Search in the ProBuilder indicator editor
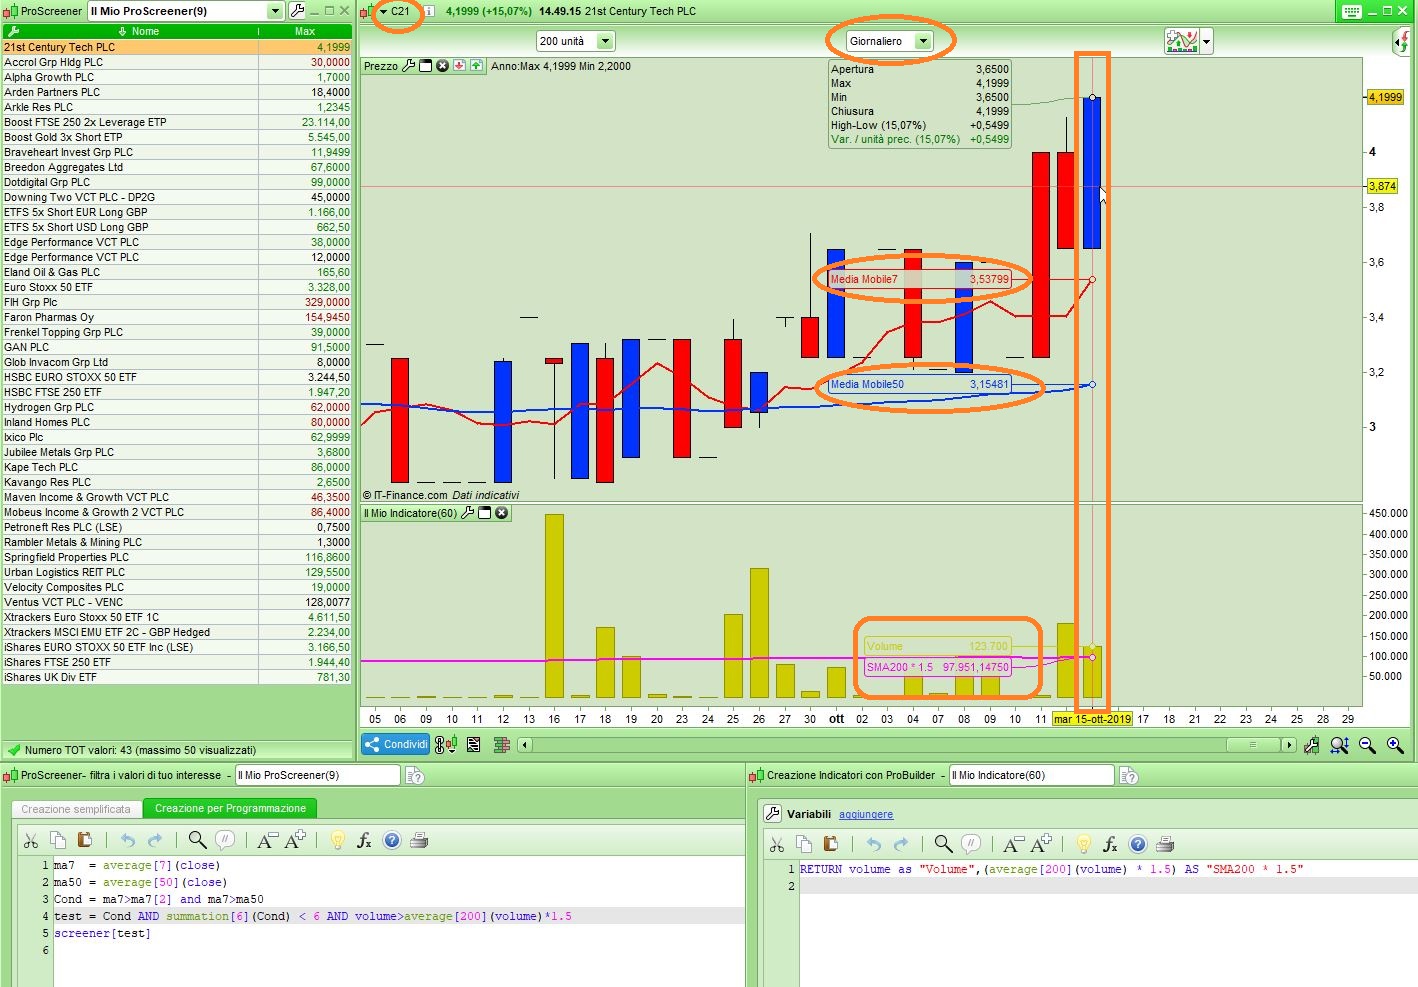This screenshot has height=987, width=1418. coord(943,844)
